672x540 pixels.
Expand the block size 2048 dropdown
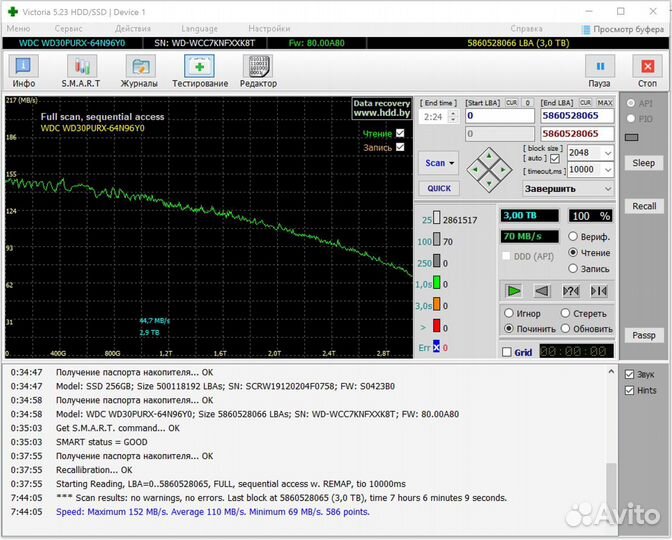[x=607, y=153]
